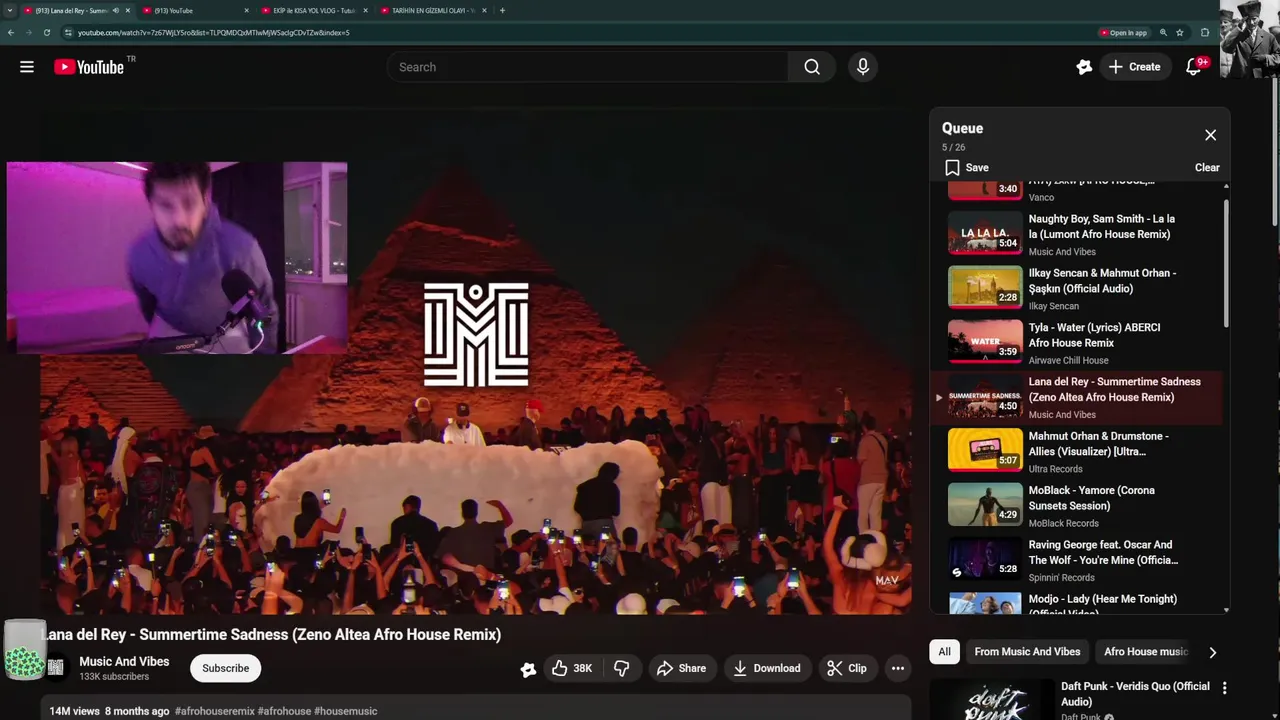The height and width of the screenshot is (720, 1280).
Task: Play 'Tyla - Water (Lyrics) ABERCI' from the queue
Action: tap(1076, 343)
